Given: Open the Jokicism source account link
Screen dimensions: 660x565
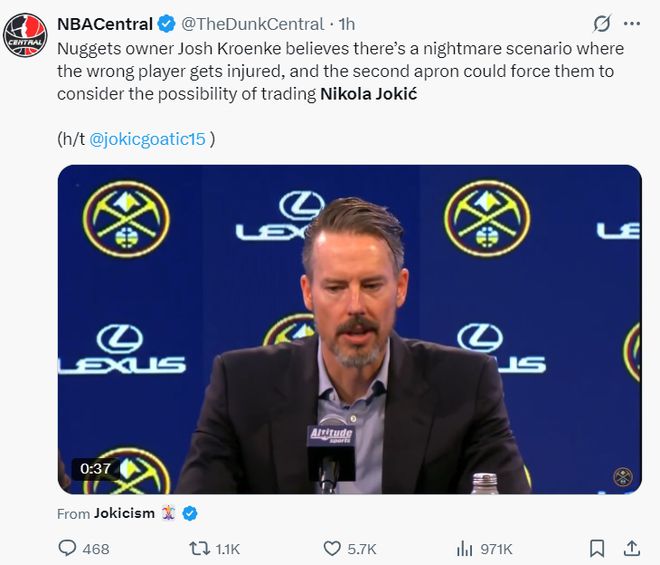Looking at the screenshot, I should [124, 513].
